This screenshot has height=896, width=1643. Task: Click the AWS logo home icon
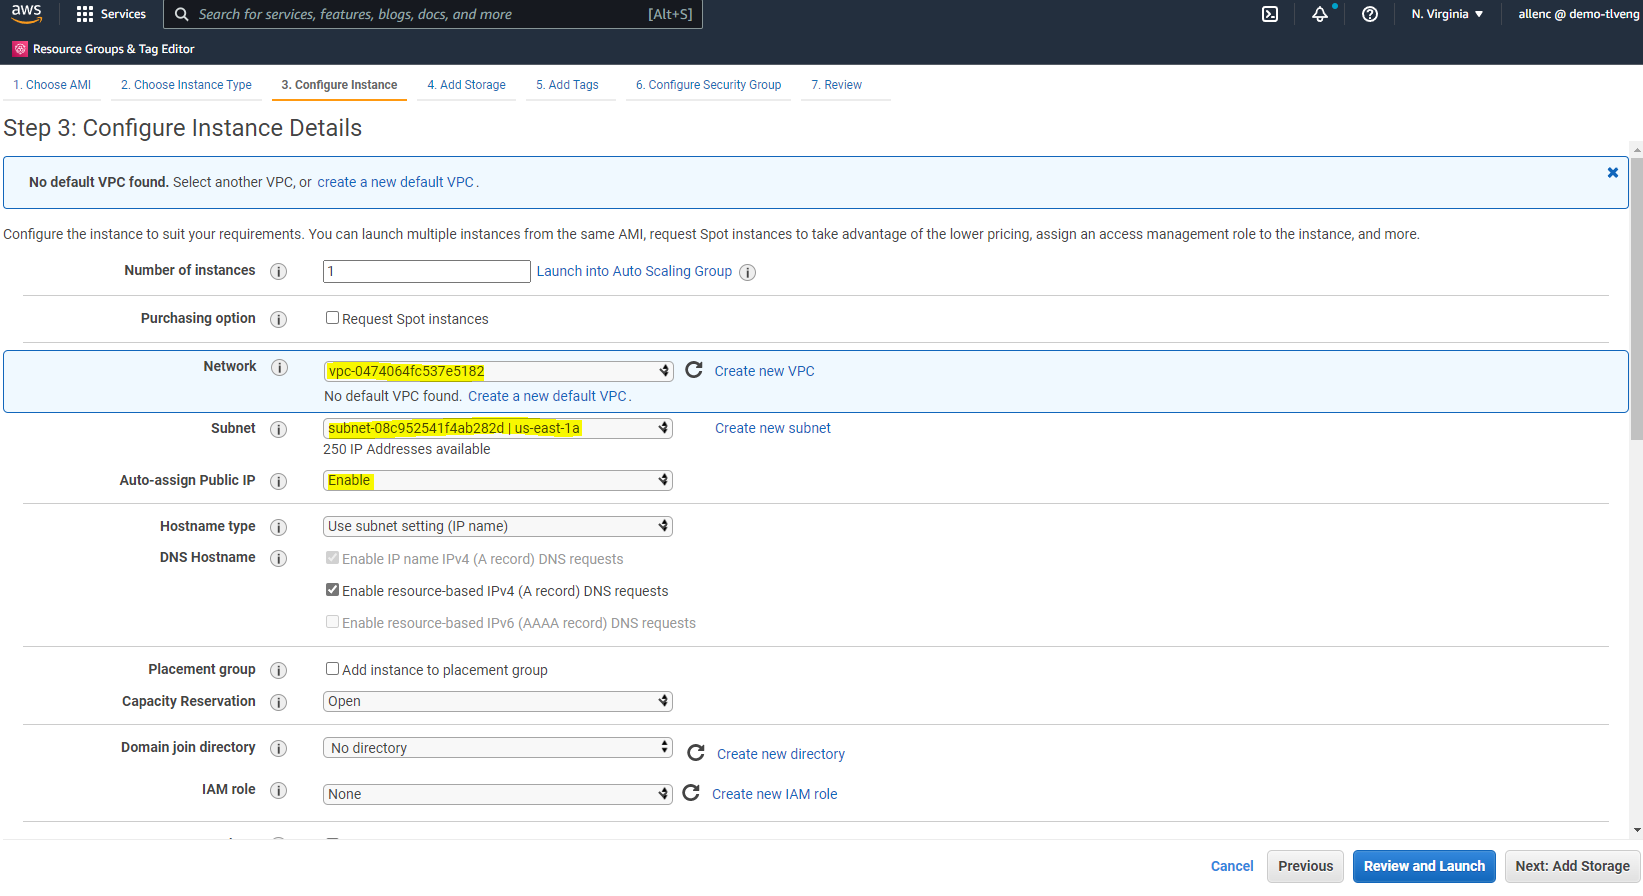(27, 14)
